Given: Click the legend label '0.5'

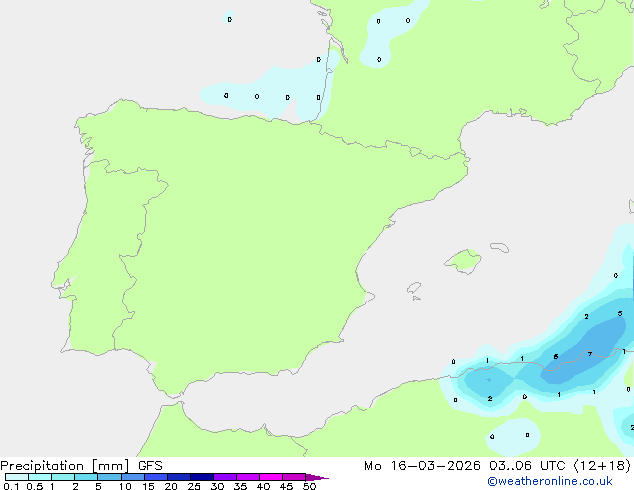Looking at the screenshot, I should 34,486.
